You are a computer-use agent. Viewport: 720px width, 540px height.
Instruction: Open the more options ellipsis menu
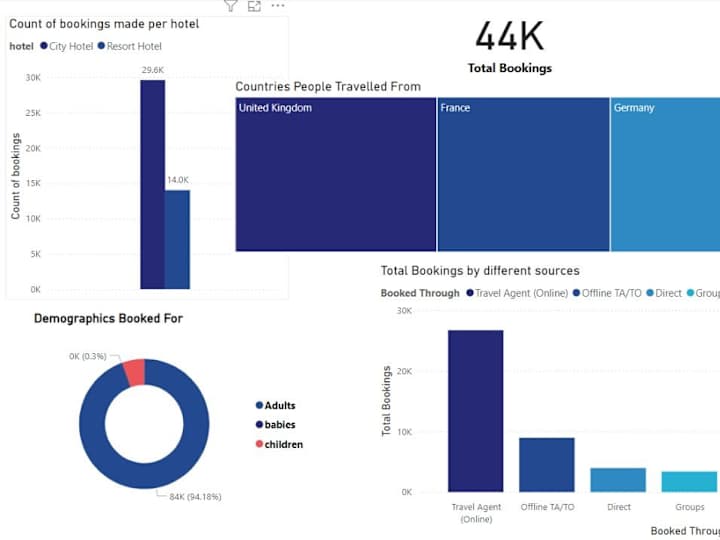tap(278, 6)
